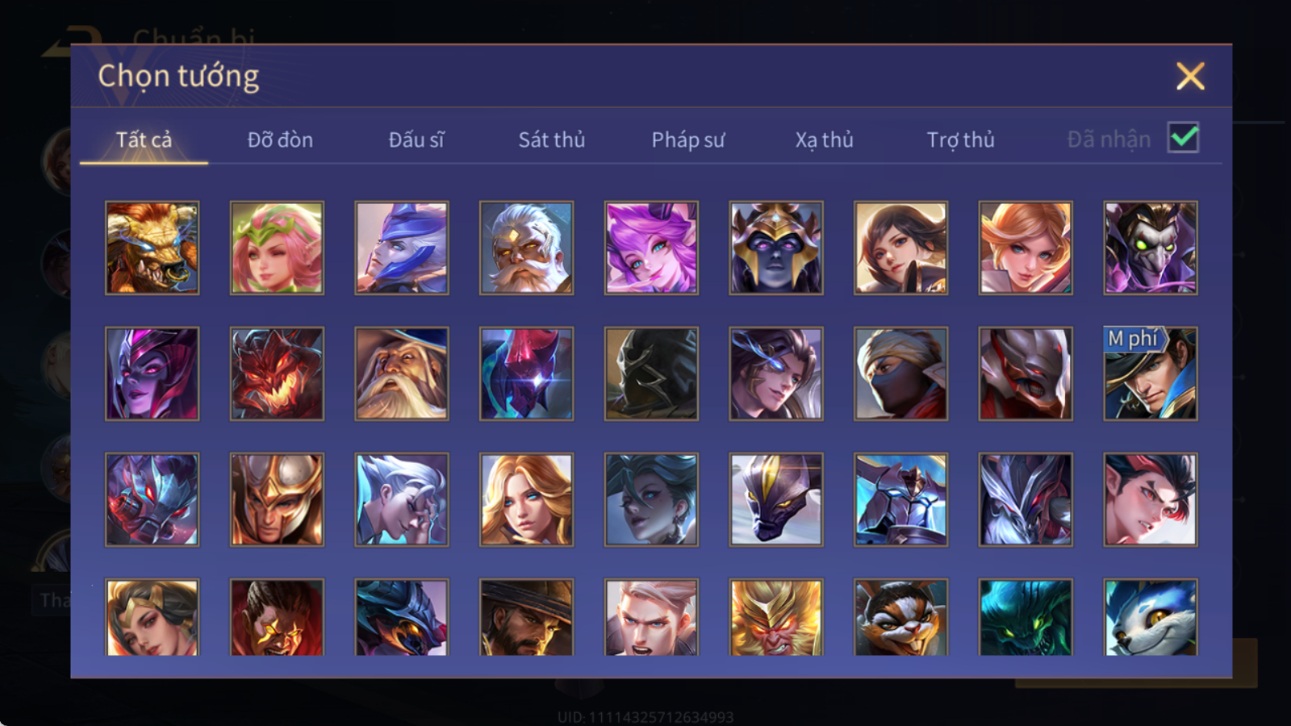
Task: Select the blue and white fox hero
Action: tap(1150, 618)
